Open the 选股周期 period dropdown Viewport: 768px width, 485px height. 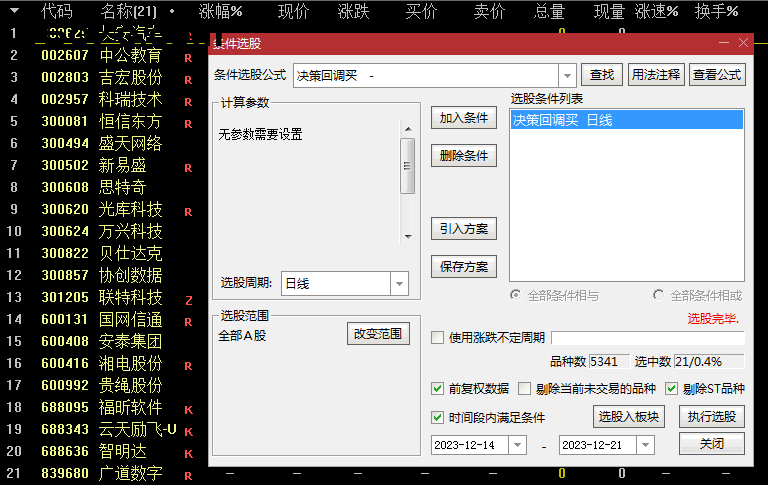tap(399, 284)
